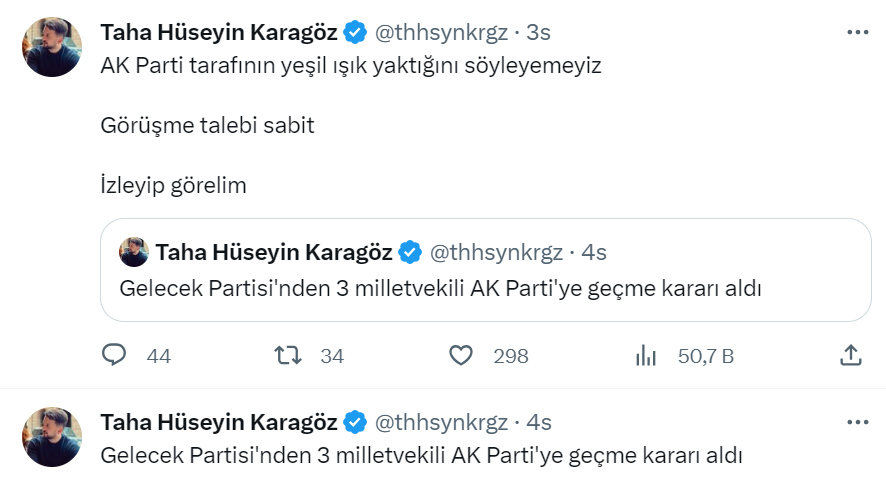Click the small avatar inside the quoted tweet

pyautogui.click(x=134, y=251)
